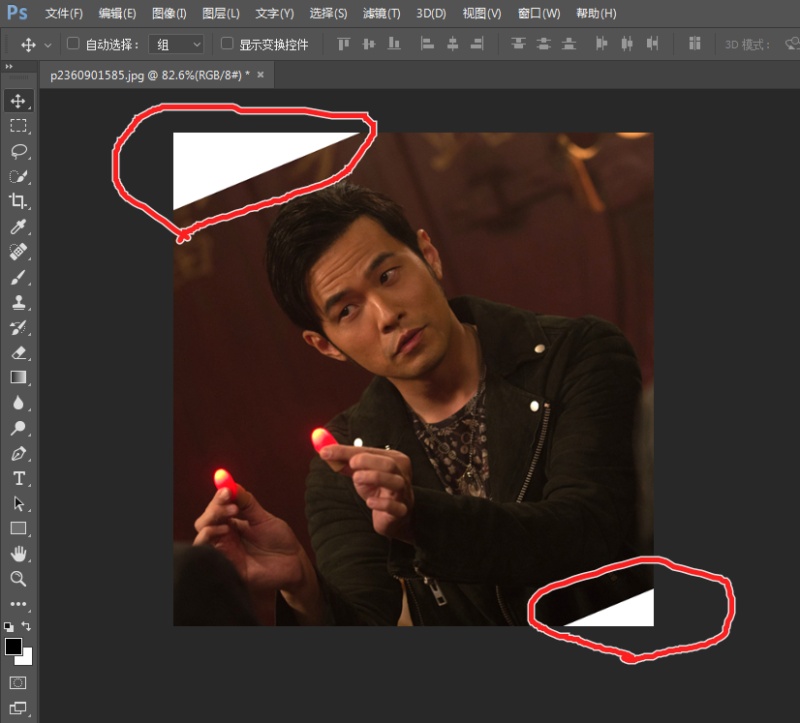The image size is (800, 723).
Task: Select the Clone Stamp tool
Action: (x=18, y=302)
